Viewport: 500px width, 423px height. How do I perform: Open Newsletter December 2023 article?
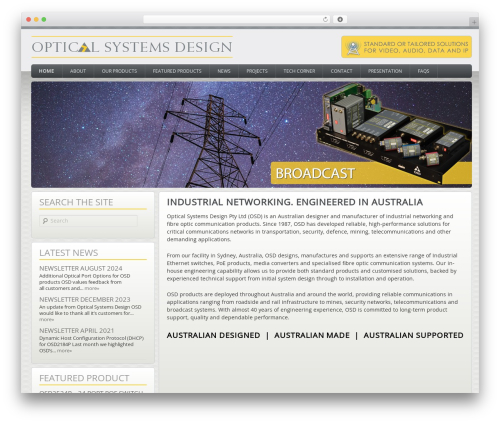(85, 299)
